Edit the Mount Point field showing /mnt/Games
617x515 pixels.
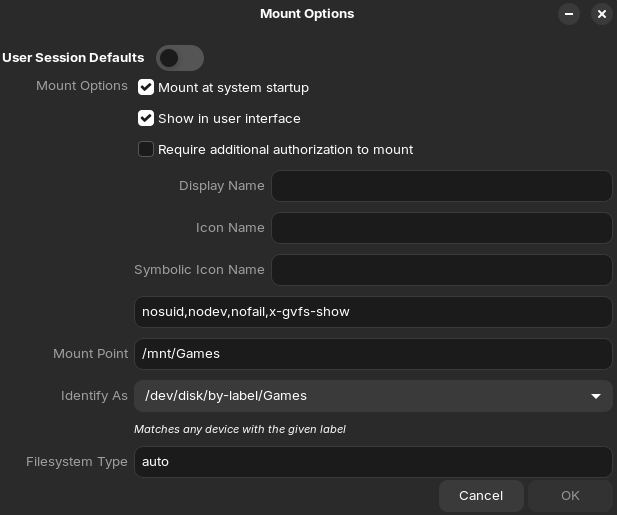point(371,354)
